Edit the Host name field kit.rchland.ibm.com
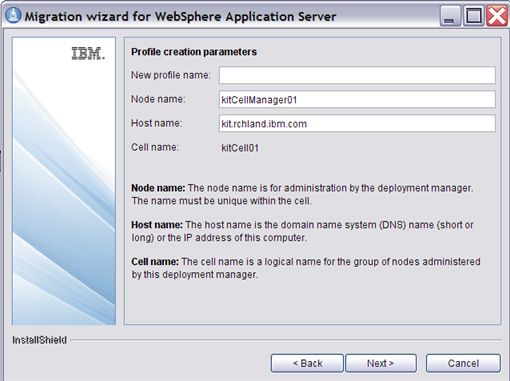Viewport: 510px width, 381px height. (x=357, y=123)
